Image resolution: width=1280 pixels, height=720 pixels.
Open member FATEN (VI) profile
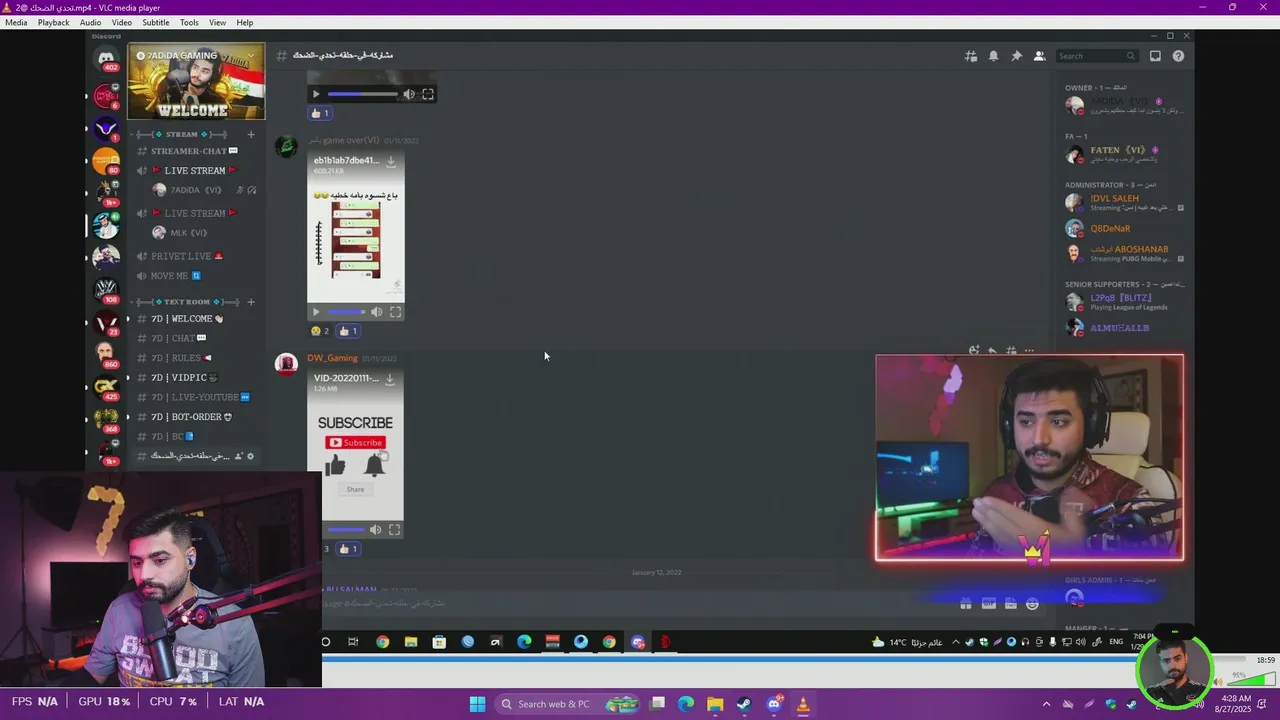[x=1123, y=155]
